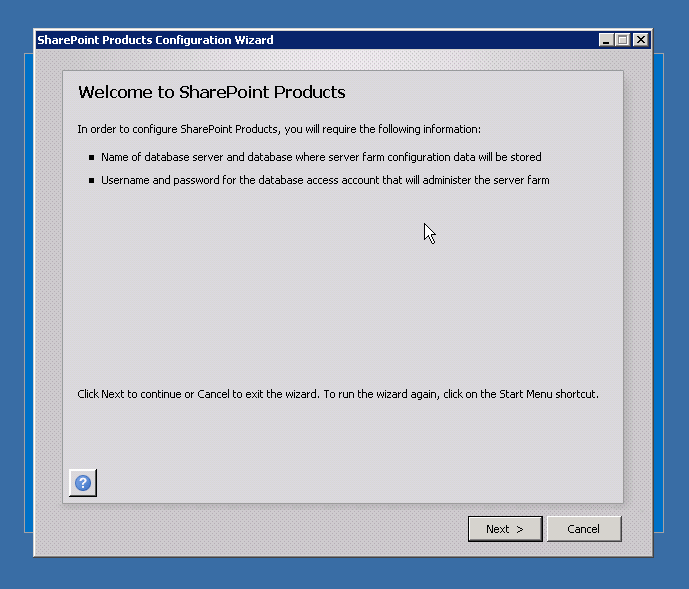Select the 'Name of database server' bullet text
Viewport: 689px width, 589px height.
[x=321, y=157]
